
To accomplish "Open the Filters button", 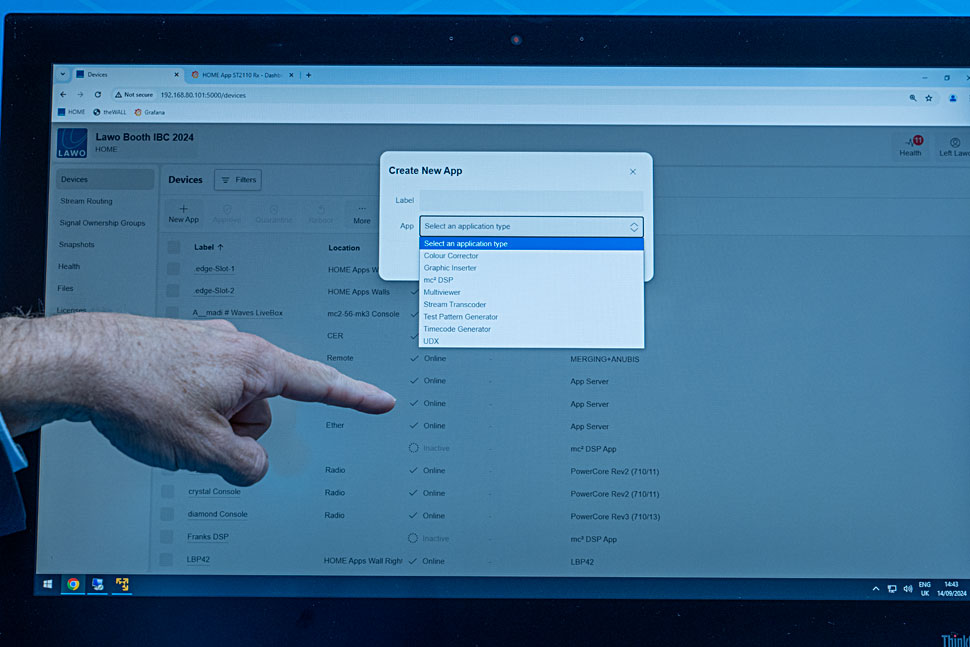I will (x=238, y=180).
